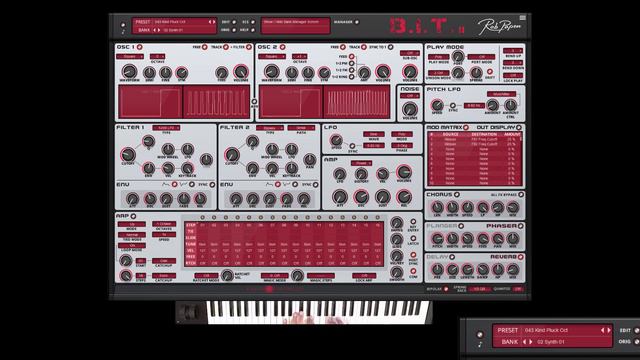The width and height of the screenshot is (640, 360).
Task: Select the 1>2 RING modulation mode
Action: tap(351, 76)
